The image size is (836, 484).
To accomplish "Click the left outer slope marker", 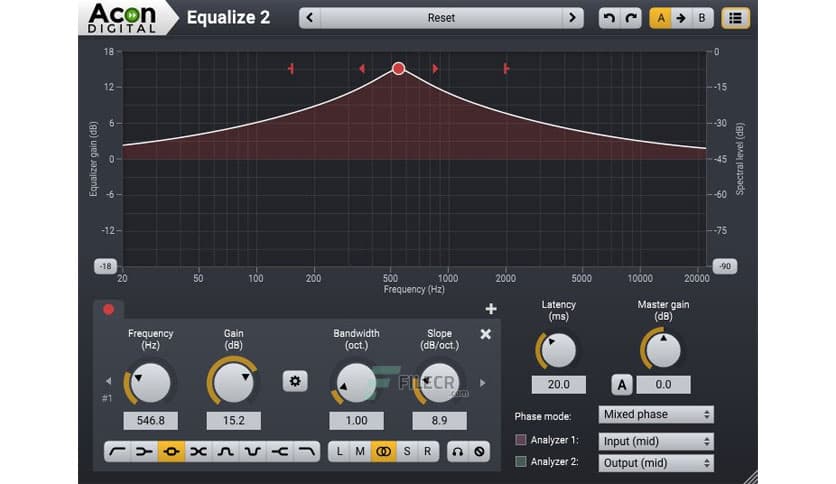I will pyautogui.click(x=291, y=68).
